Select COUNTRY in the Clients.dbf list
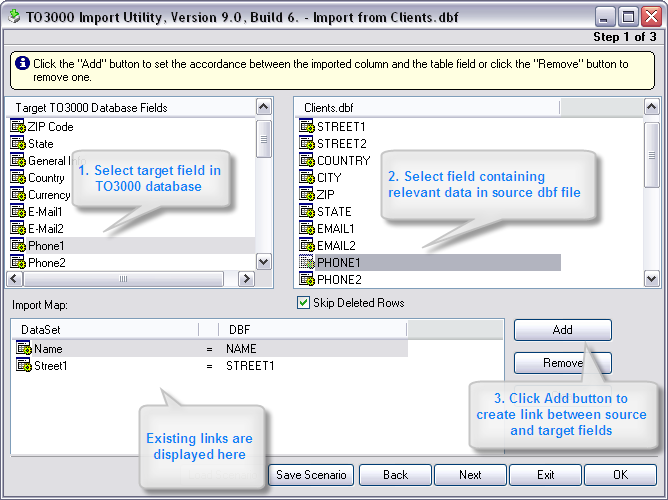 (343, 161)
